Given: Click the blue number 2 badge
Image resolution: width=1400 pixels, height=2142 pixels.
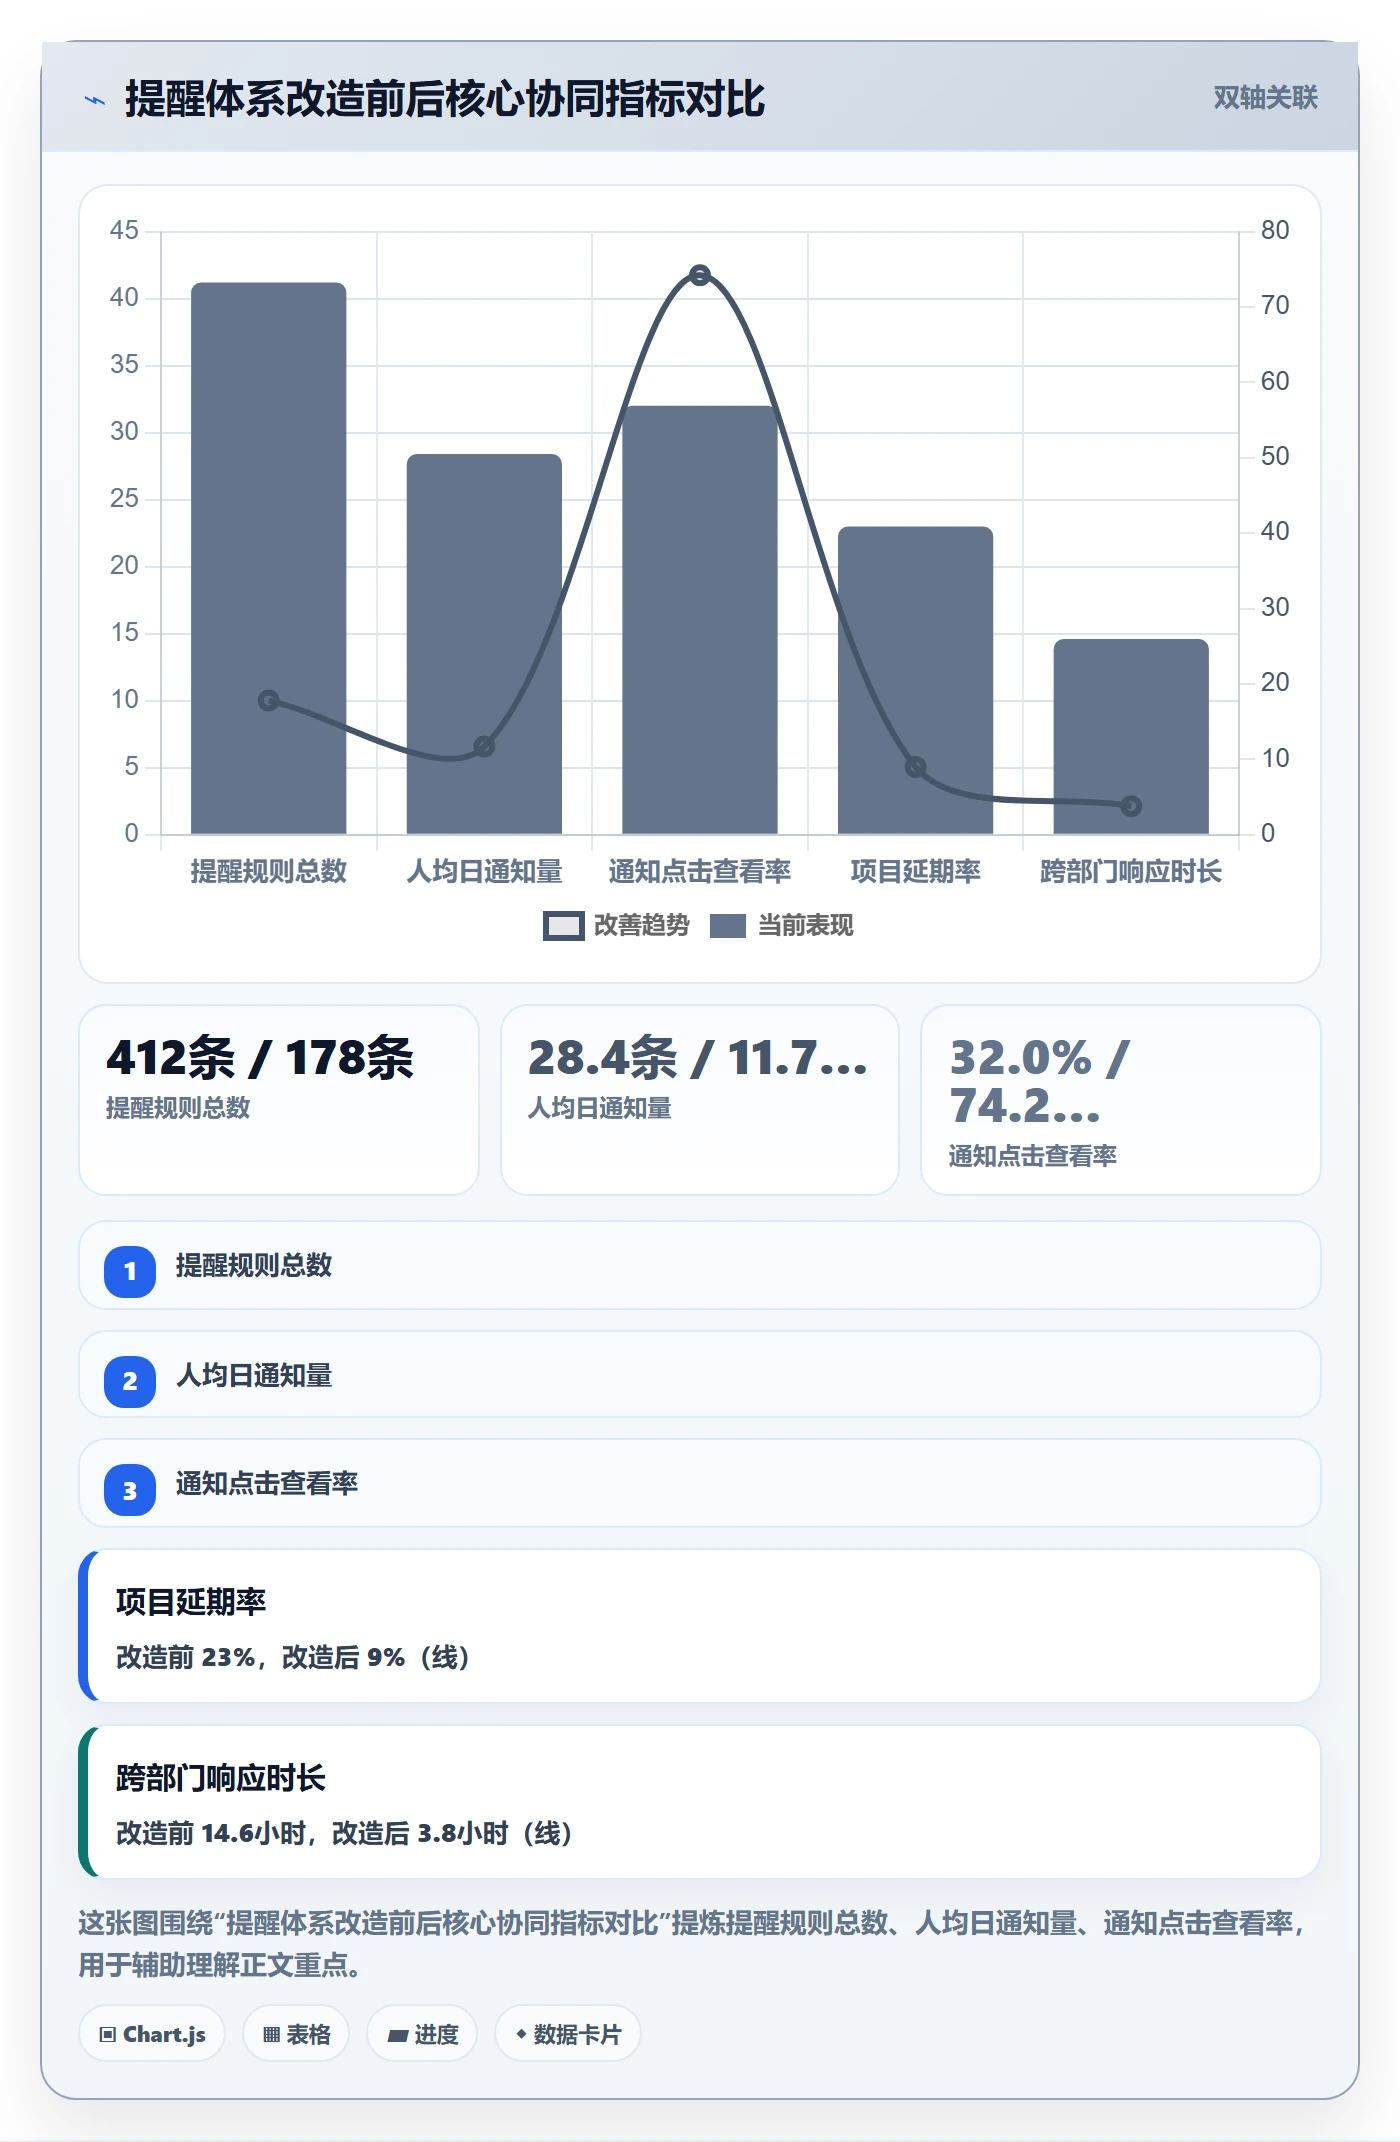Looking at the screenshot, I should (x=130, y=1381).
